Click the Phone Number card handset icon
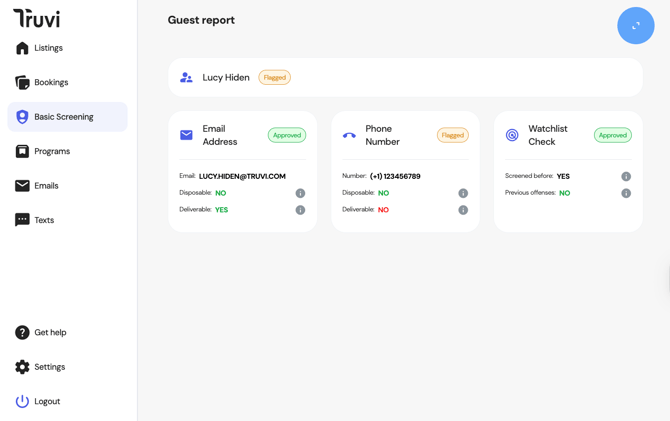The width and height of the screenshot is (670, 421). 349,135
